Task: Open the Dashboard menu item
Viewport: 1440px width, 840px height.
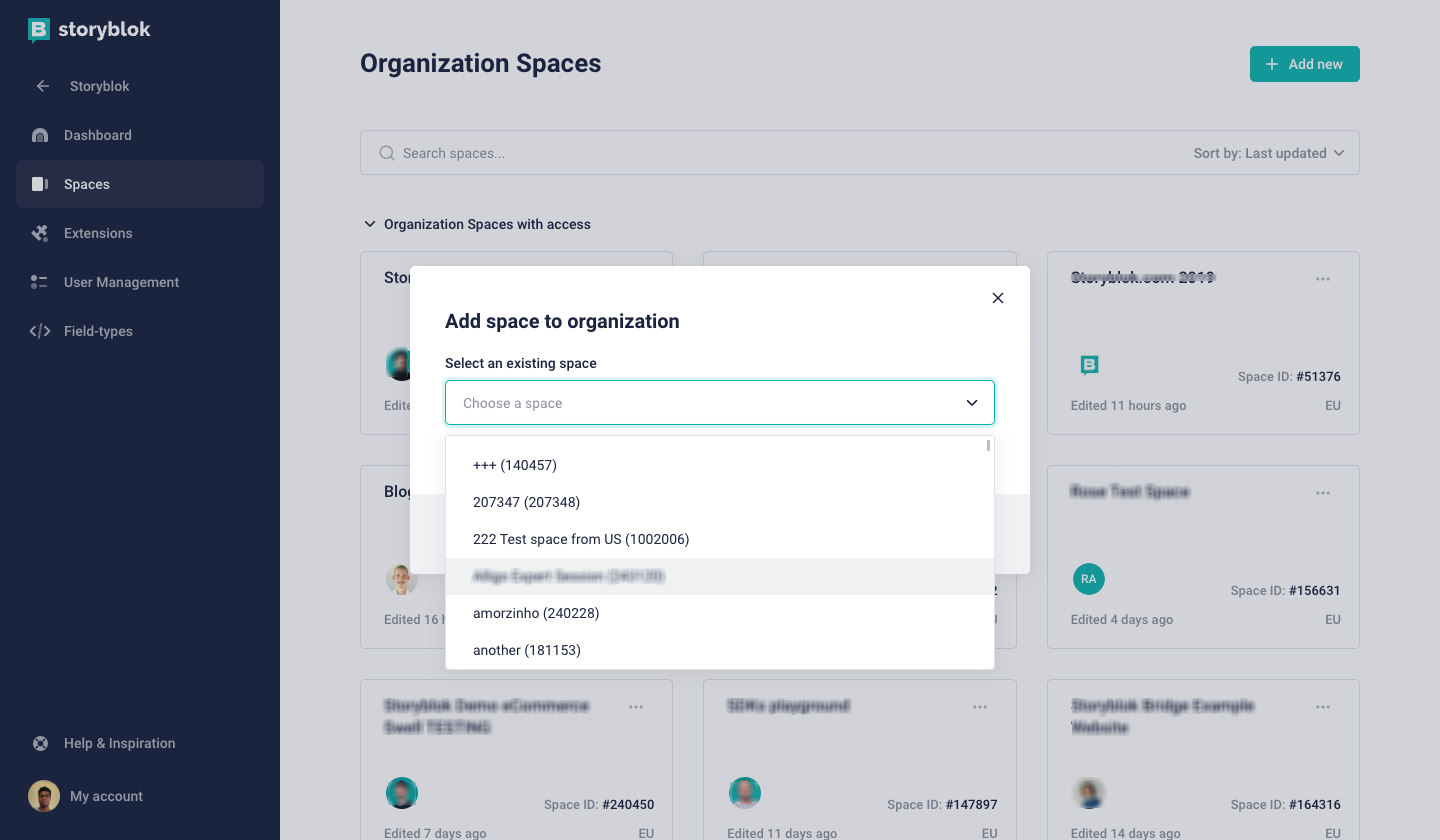Action: 140,135
